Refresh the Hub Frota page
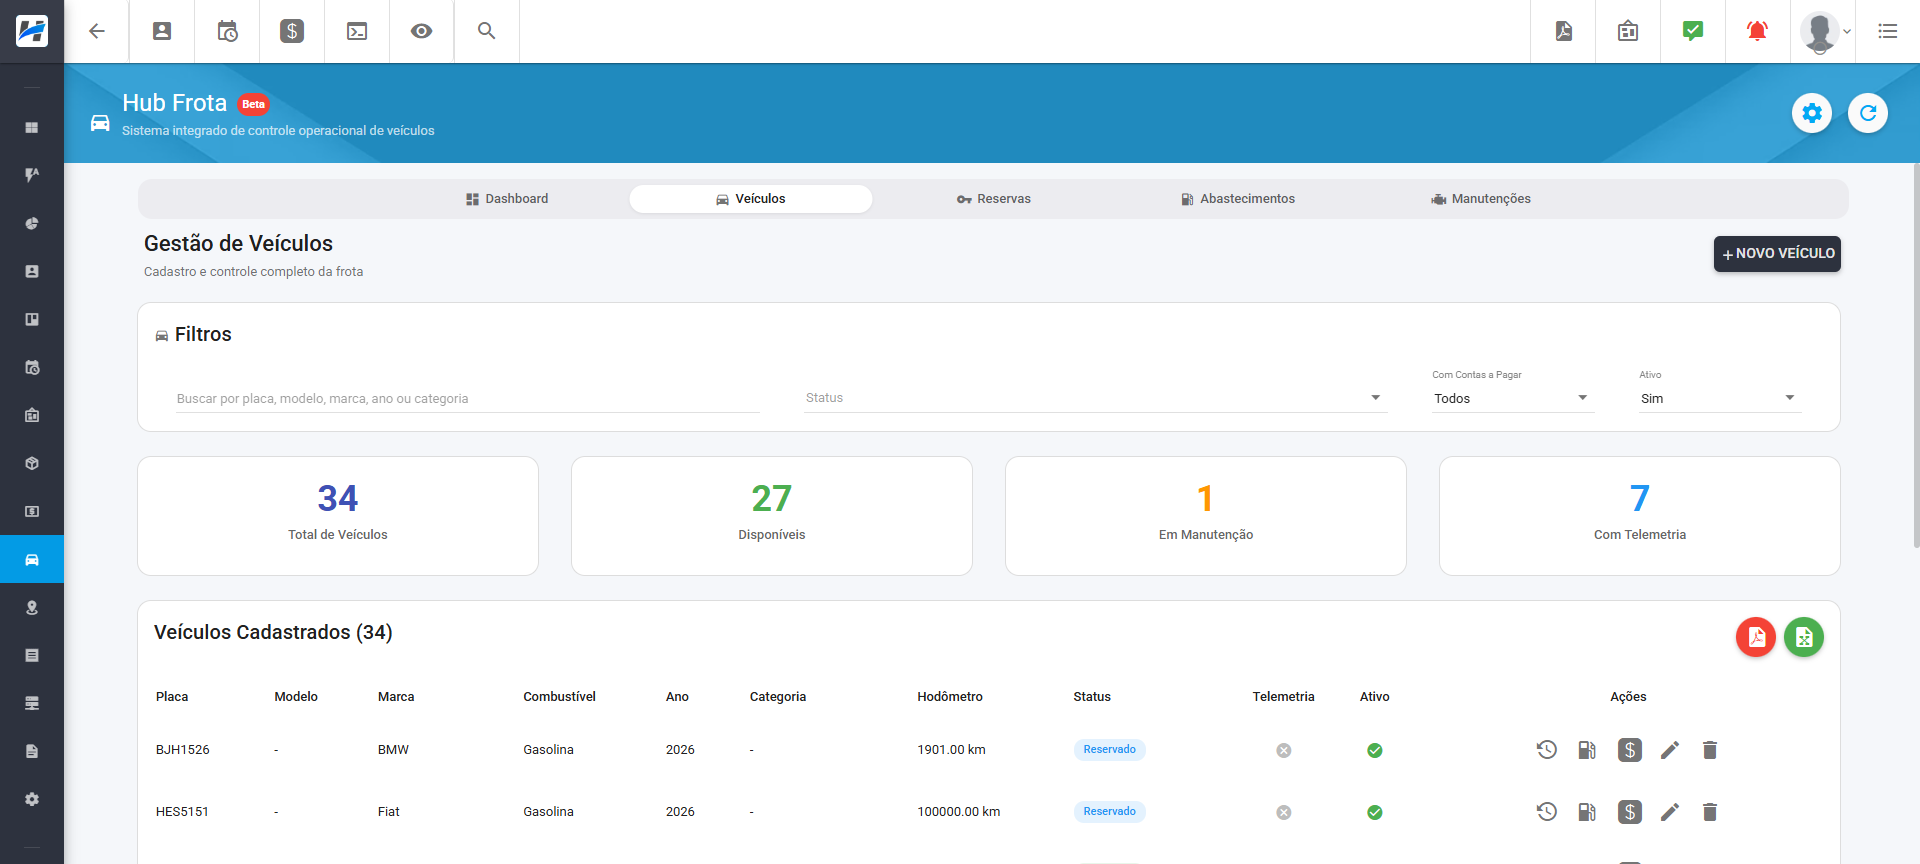Viewport: 1920px width, 864px height. [x=1868, y=113]
